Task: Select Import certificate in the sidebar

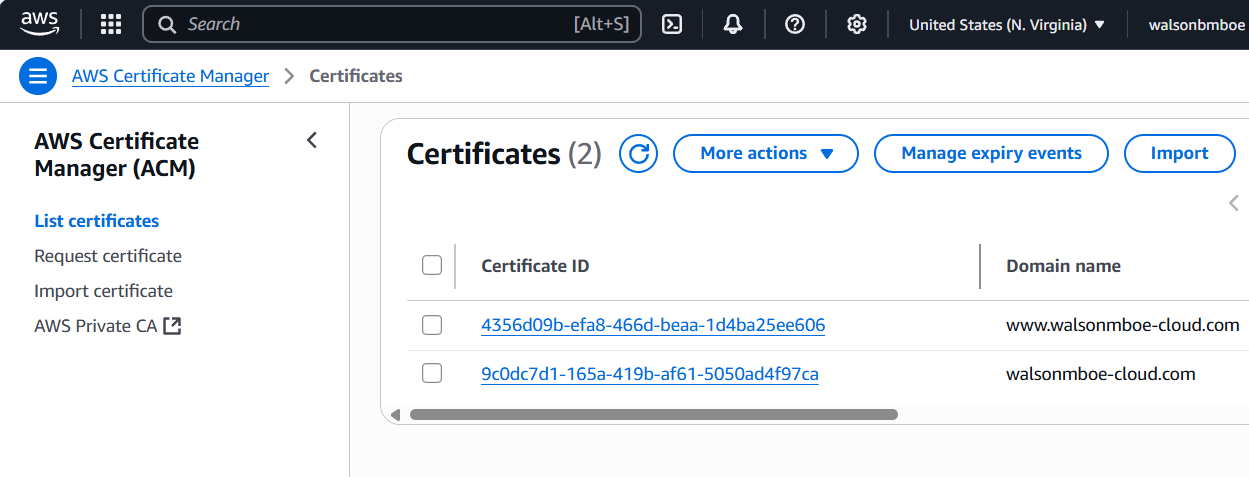Action: 103,291
